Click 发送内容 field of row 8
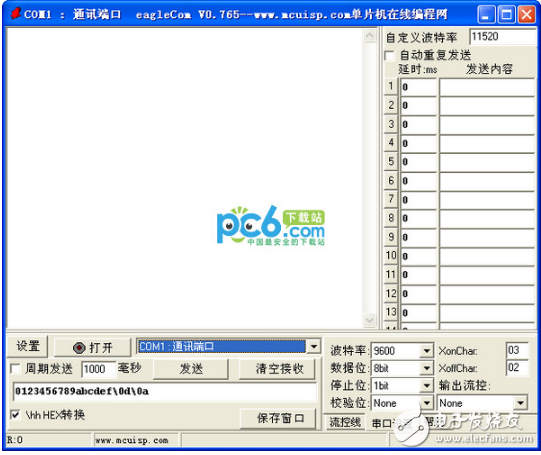 coord(487,219)
